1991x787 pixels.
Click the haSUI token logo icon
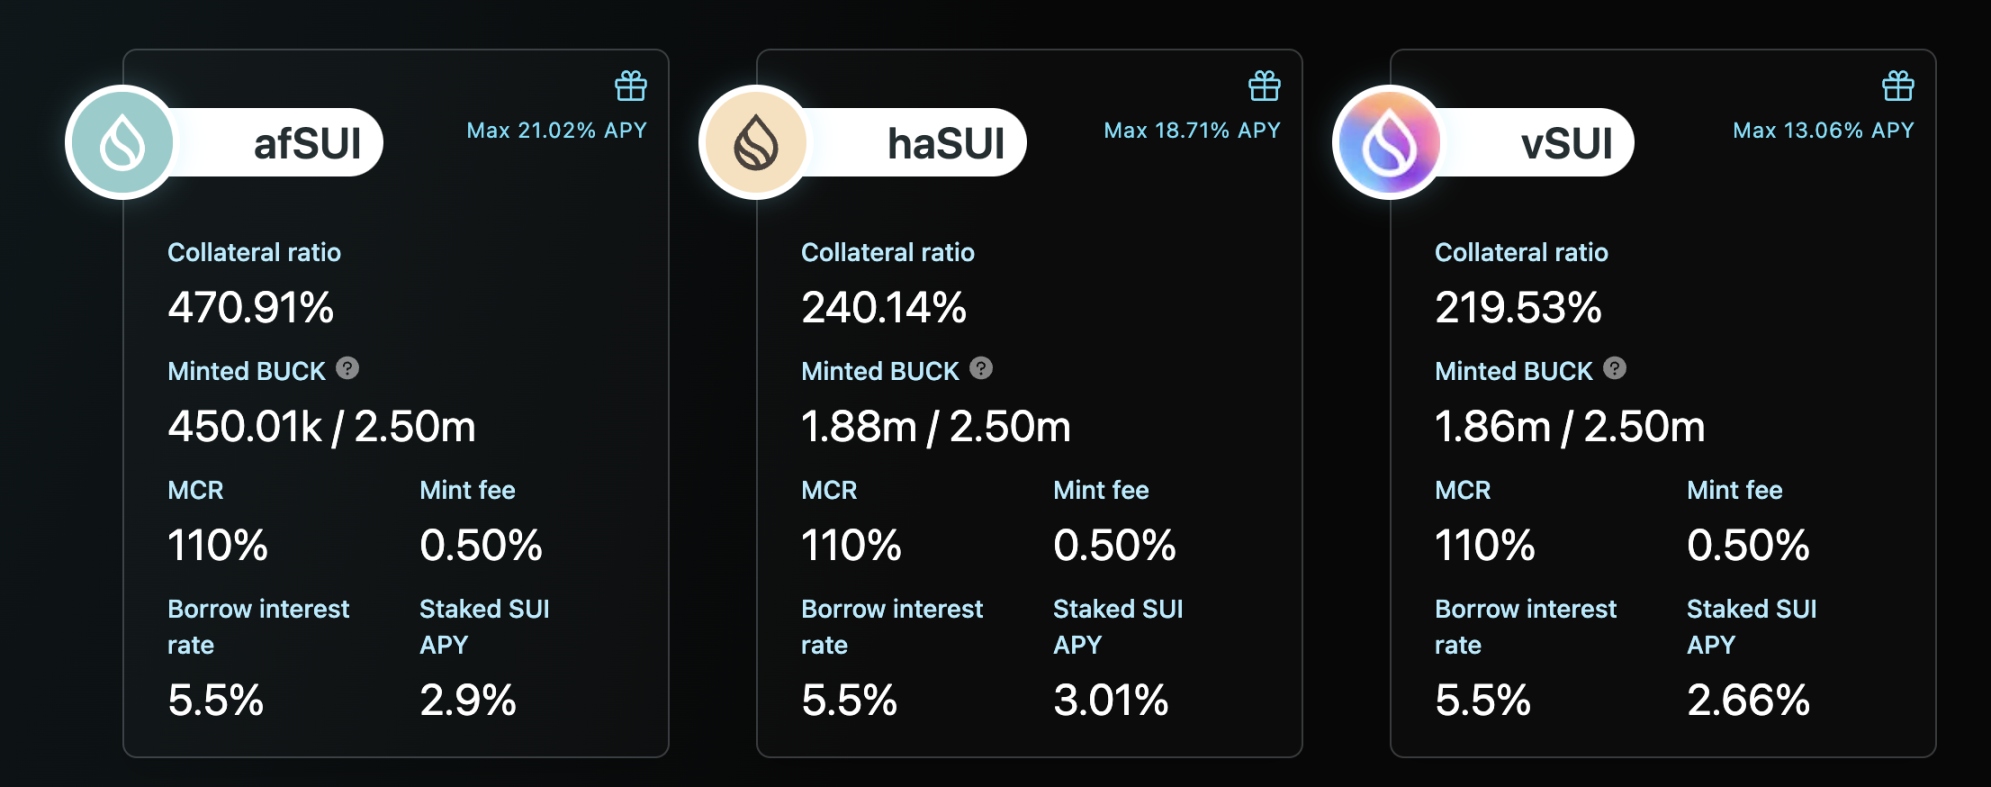(x=756, y=143)
